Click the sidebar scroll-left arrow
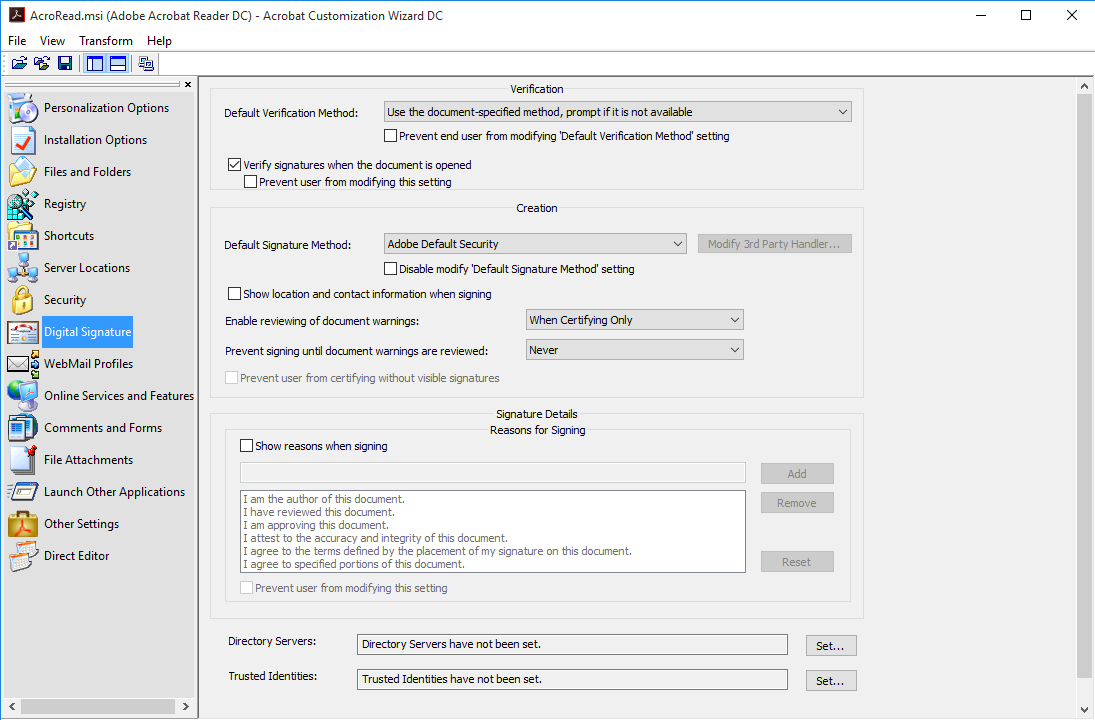The height and width of the screenshot is (720, 1095). tap(12, 706)
